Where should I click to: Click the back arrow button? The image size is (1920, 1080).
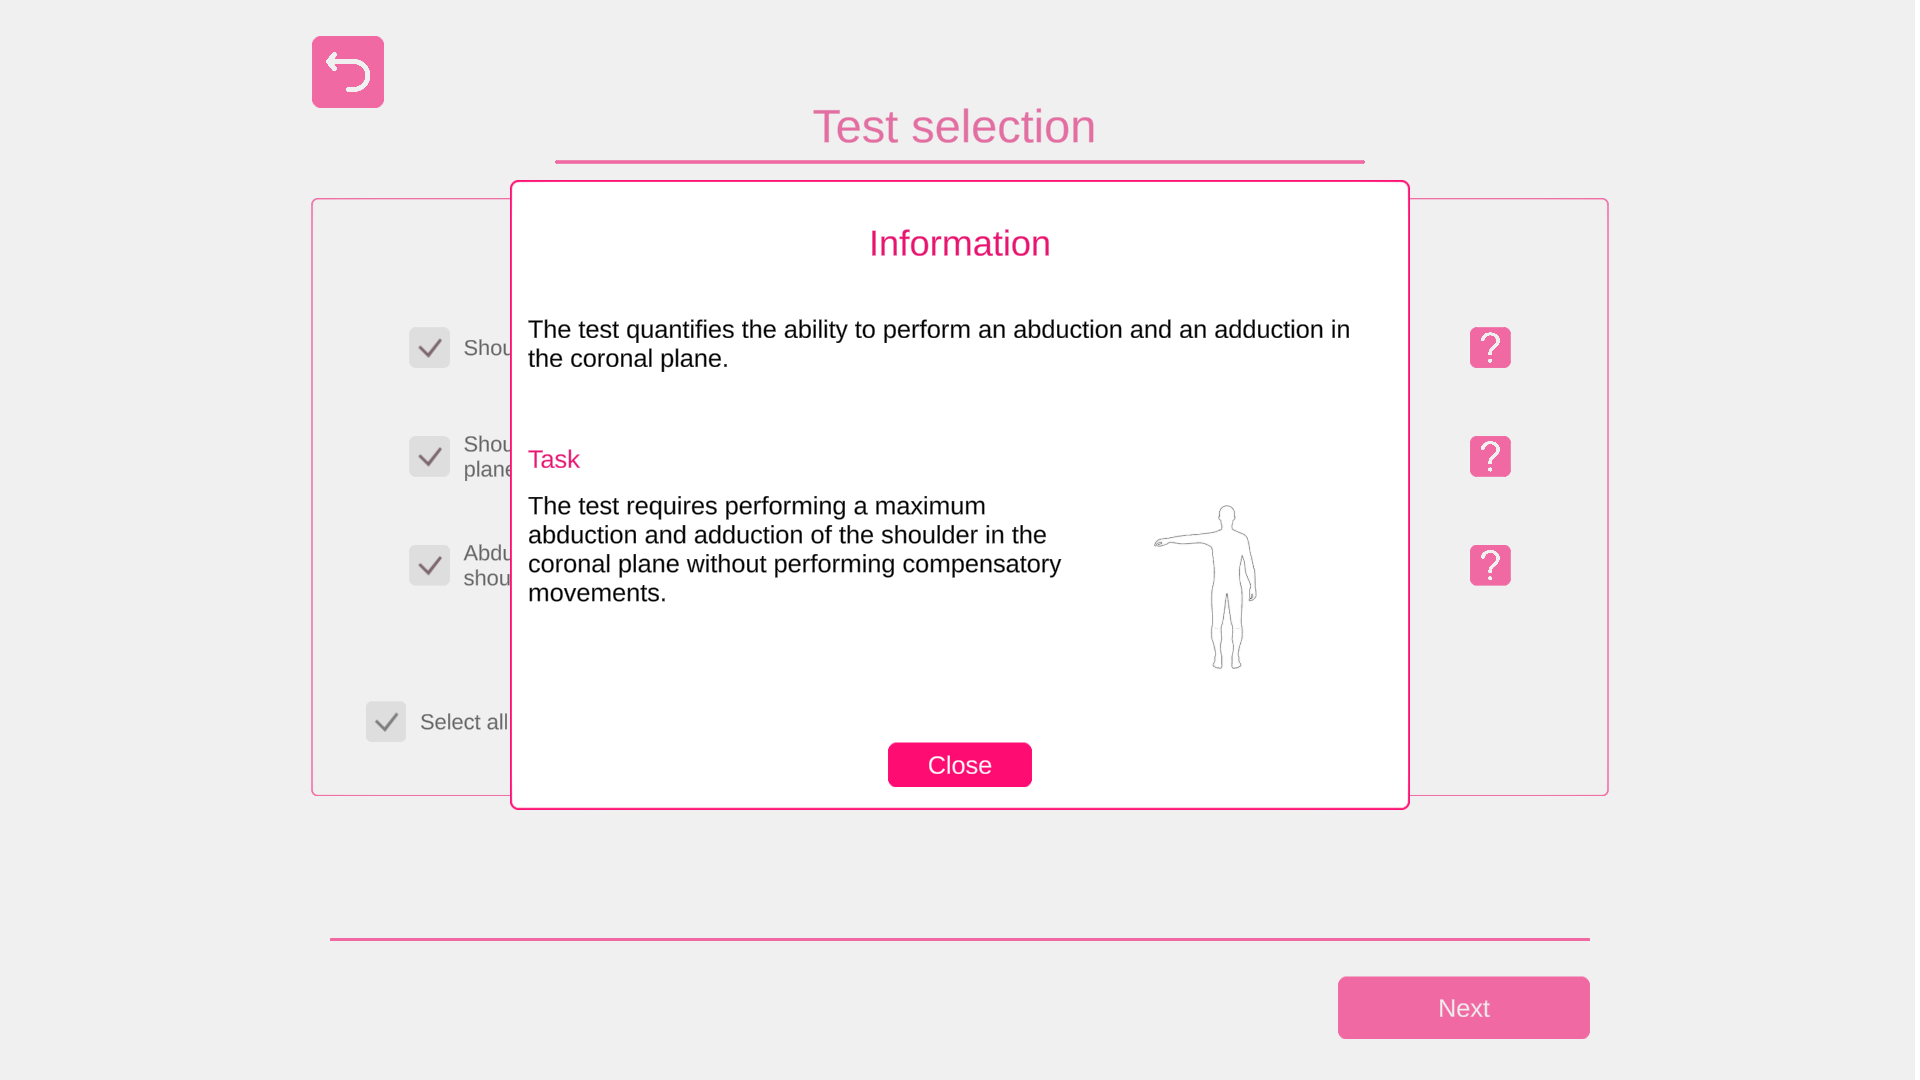click(347, 72)
